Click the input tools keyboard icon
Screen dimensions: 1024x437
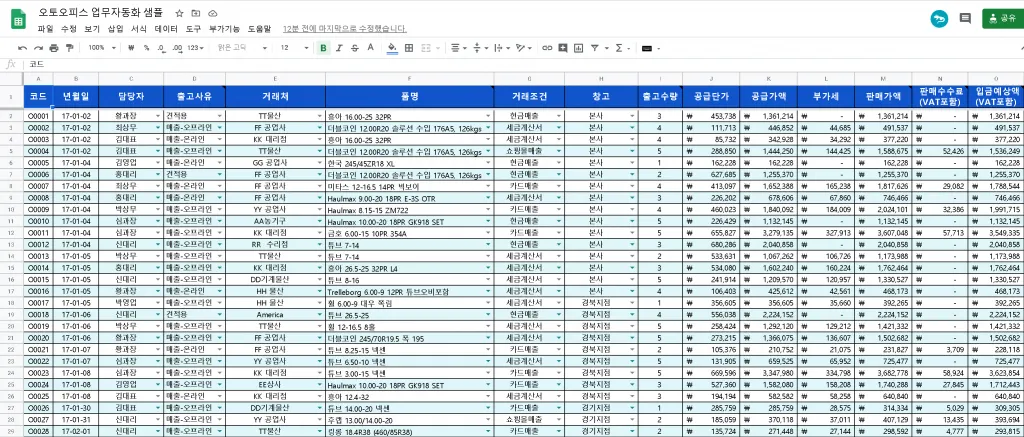tap(649, 48)
